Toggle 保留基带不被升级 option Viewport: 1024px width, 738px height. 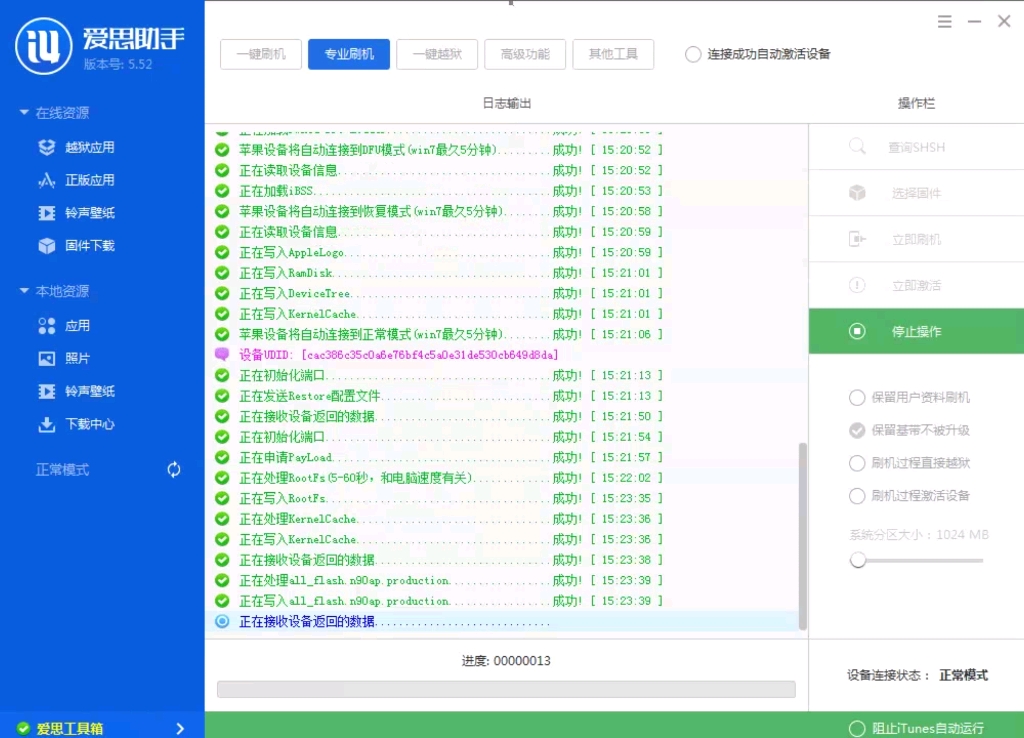(x=857, y=430)
